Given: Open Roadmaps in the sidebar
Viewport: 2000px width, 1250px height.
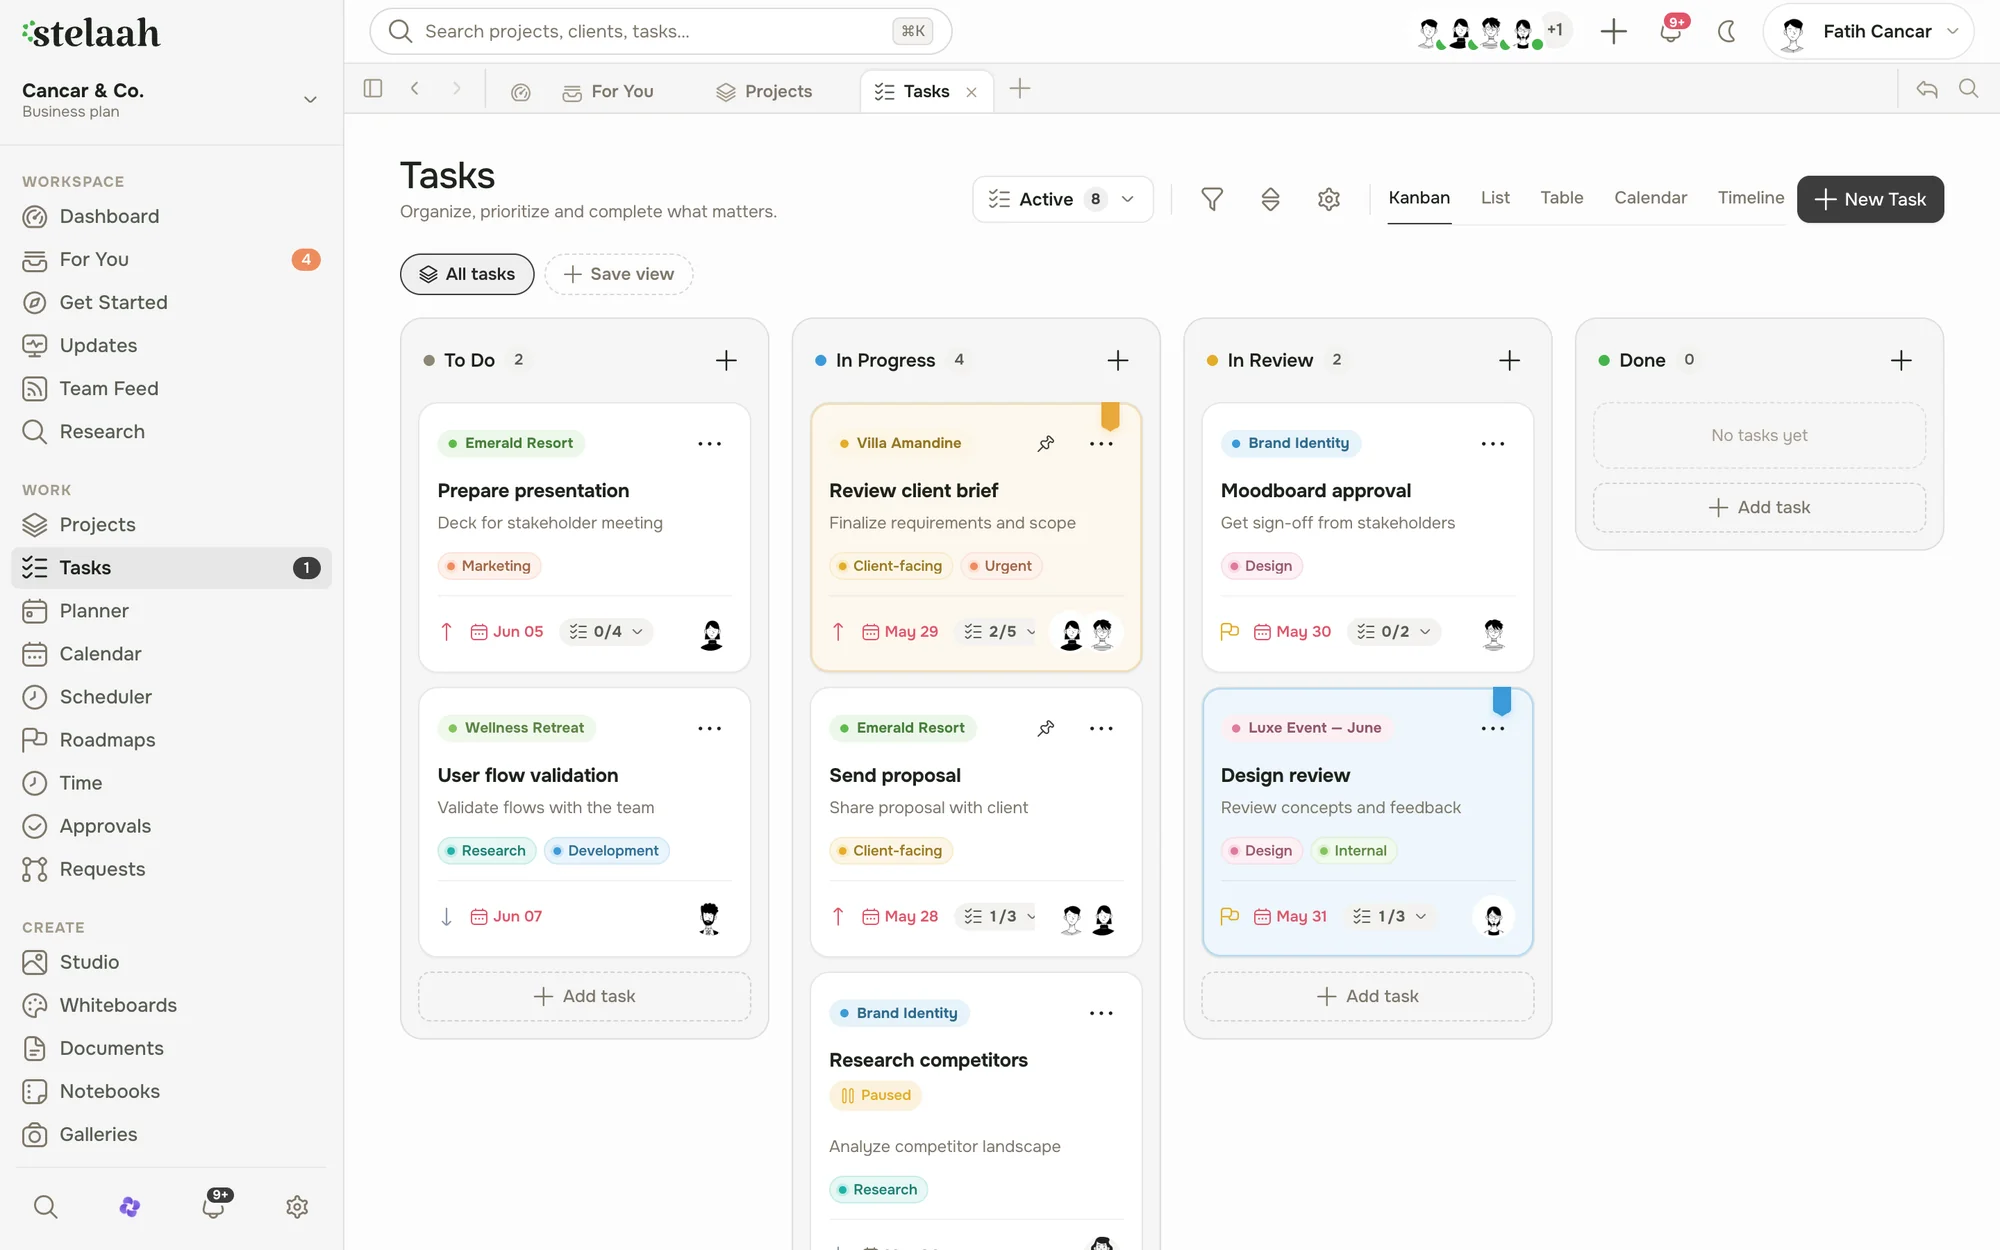Looking at the screenshot, I should pyautogui.click(x=171, y=739).
